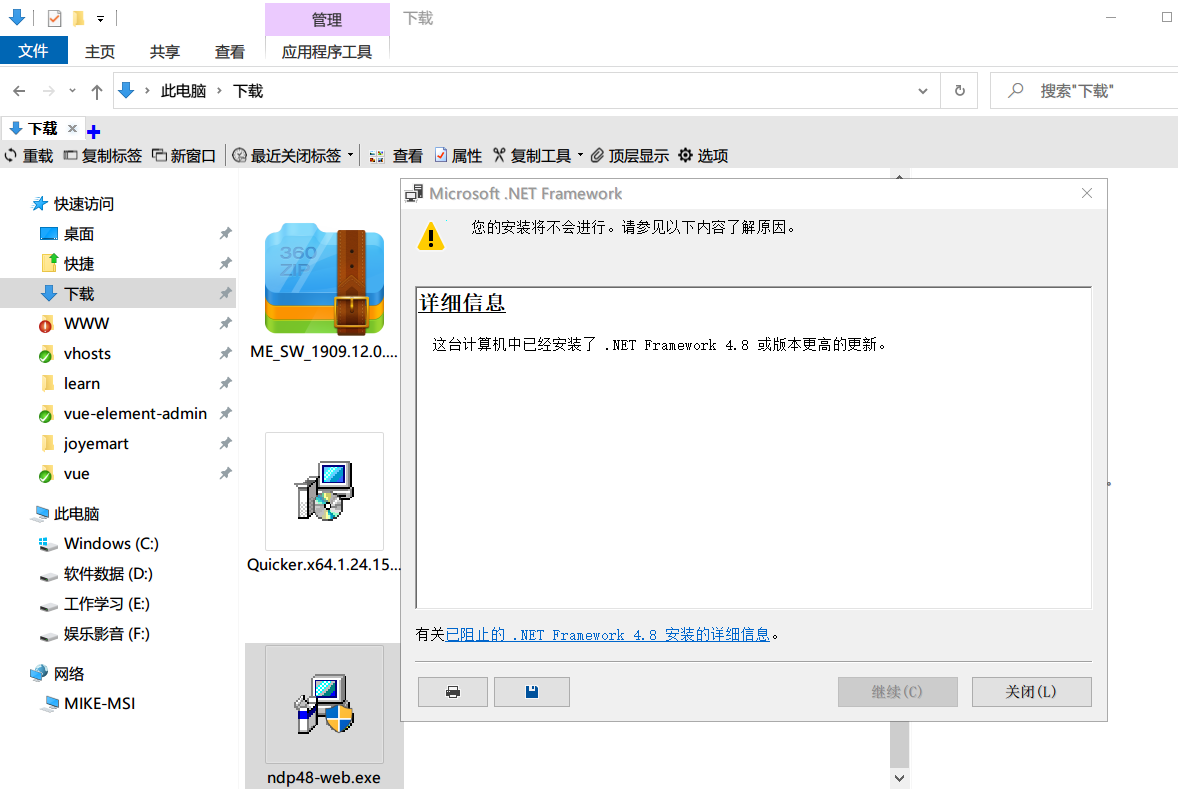This screenshot has height=792, width=1178.
Task: Open 软件数据 (D:) drive
Action: 108,573
